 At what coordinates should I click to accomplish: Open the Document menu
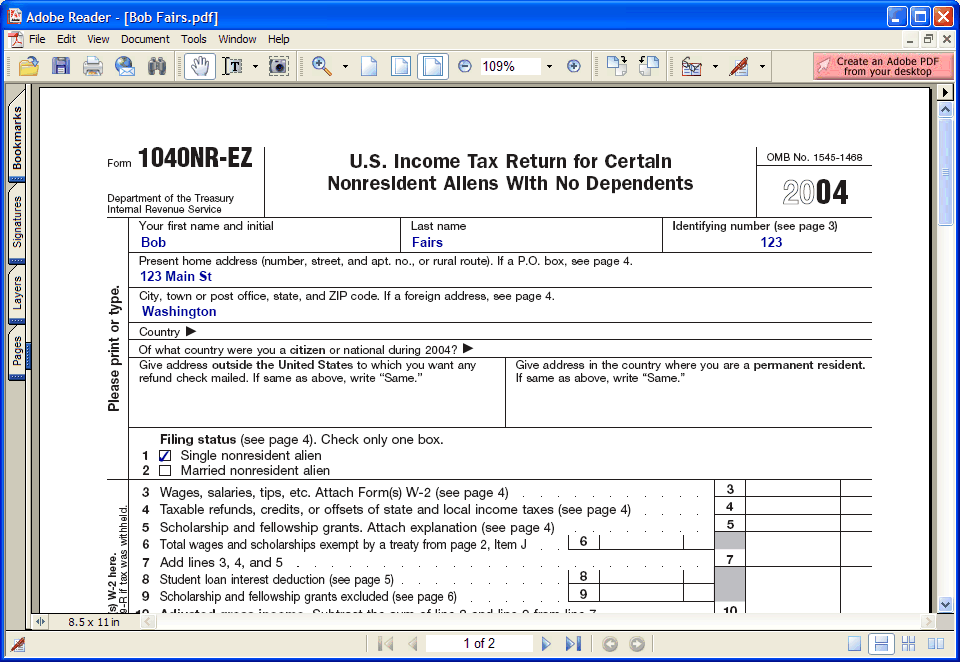[x=145, y=39]
